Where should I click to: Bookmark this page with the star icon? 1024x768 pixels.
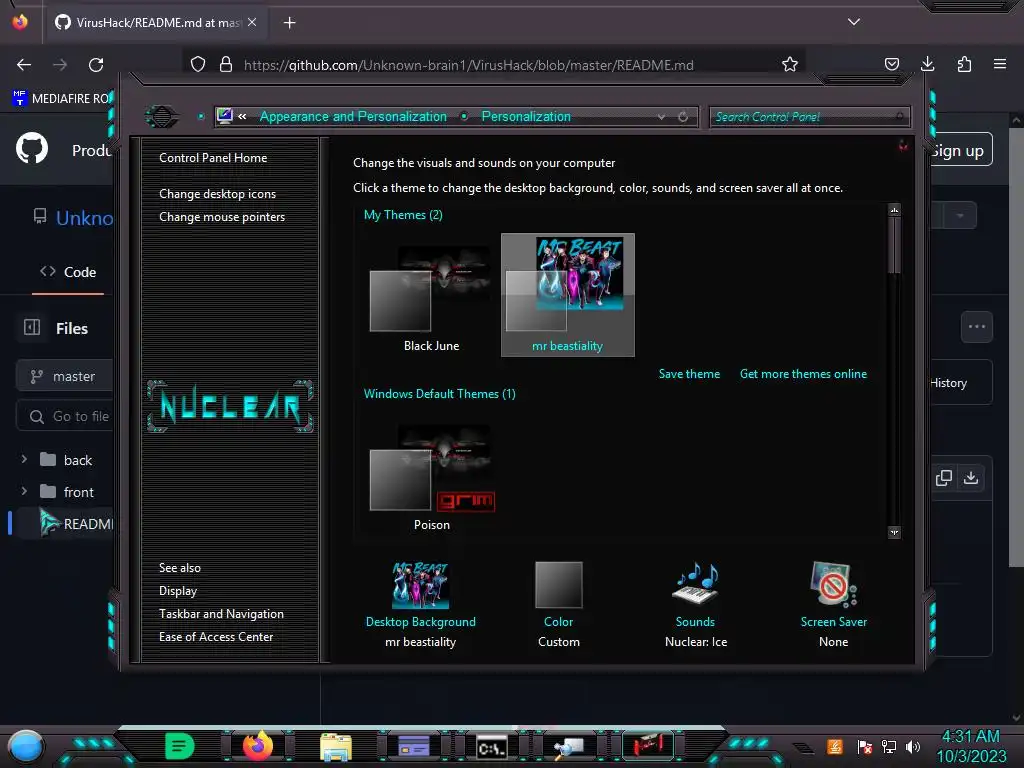point(790,64)
